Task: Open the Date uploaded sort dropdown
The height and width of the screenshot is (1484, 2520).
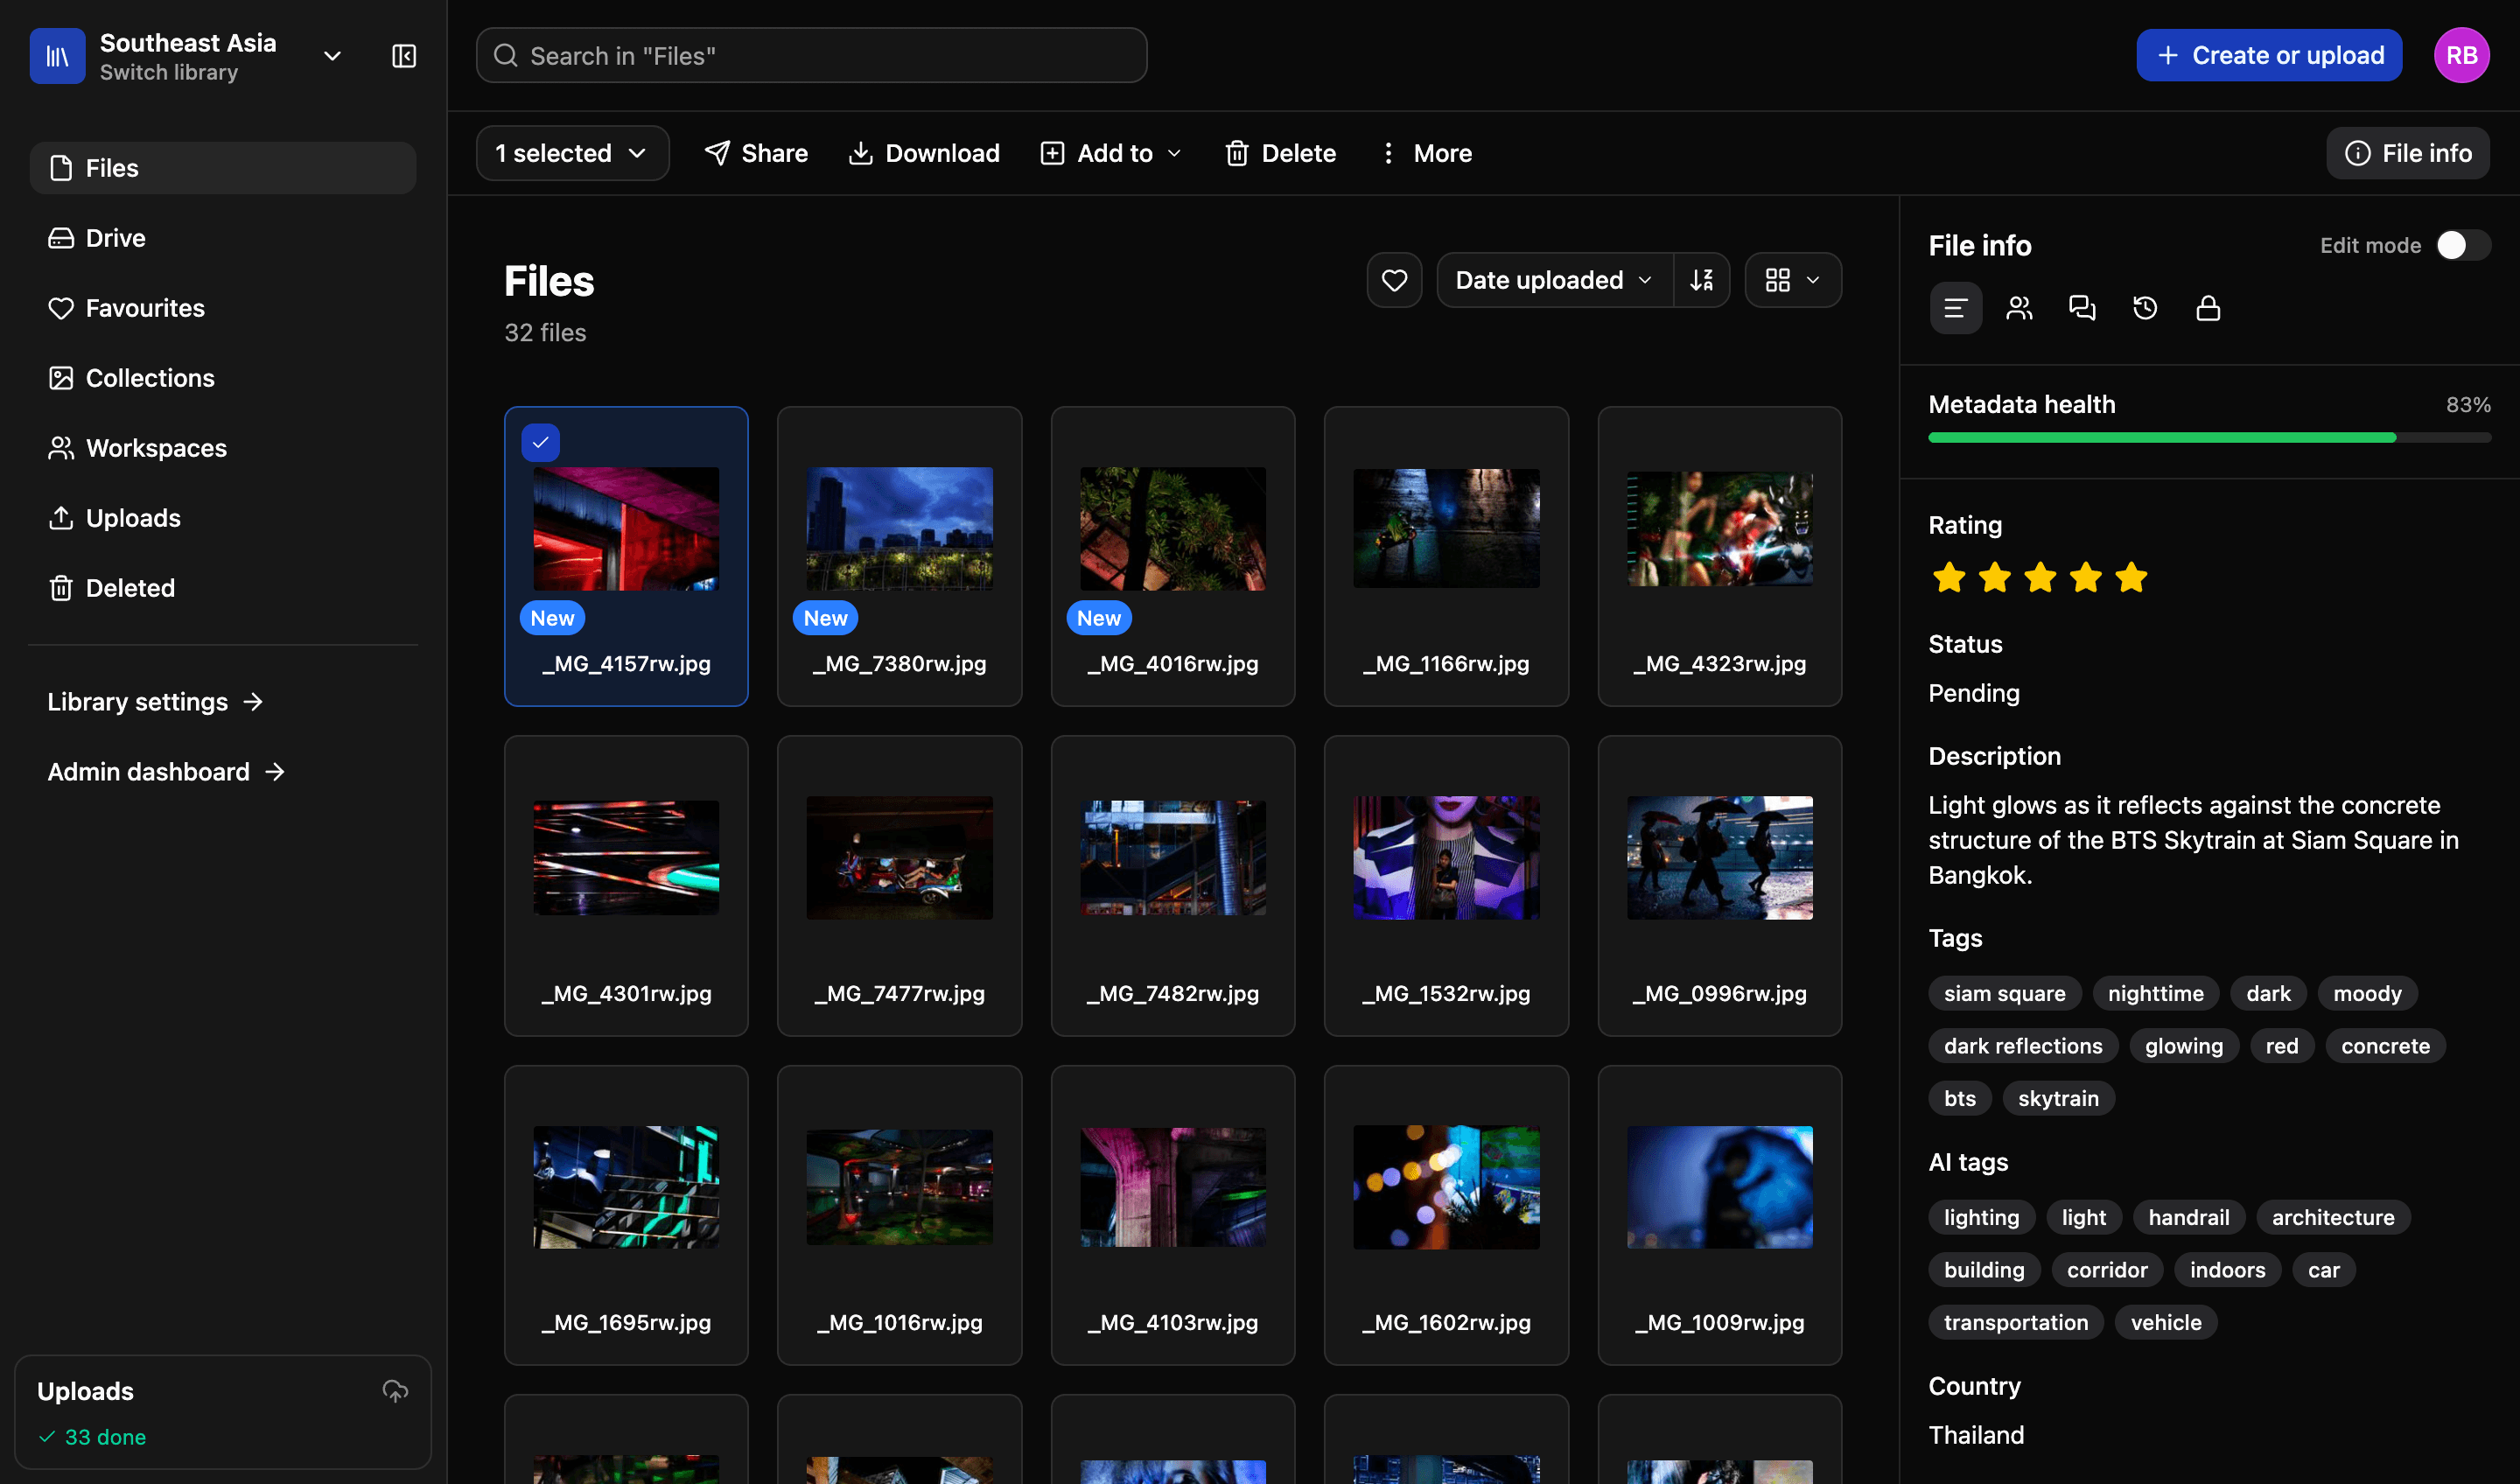Action: click(x=1554, y=280)
